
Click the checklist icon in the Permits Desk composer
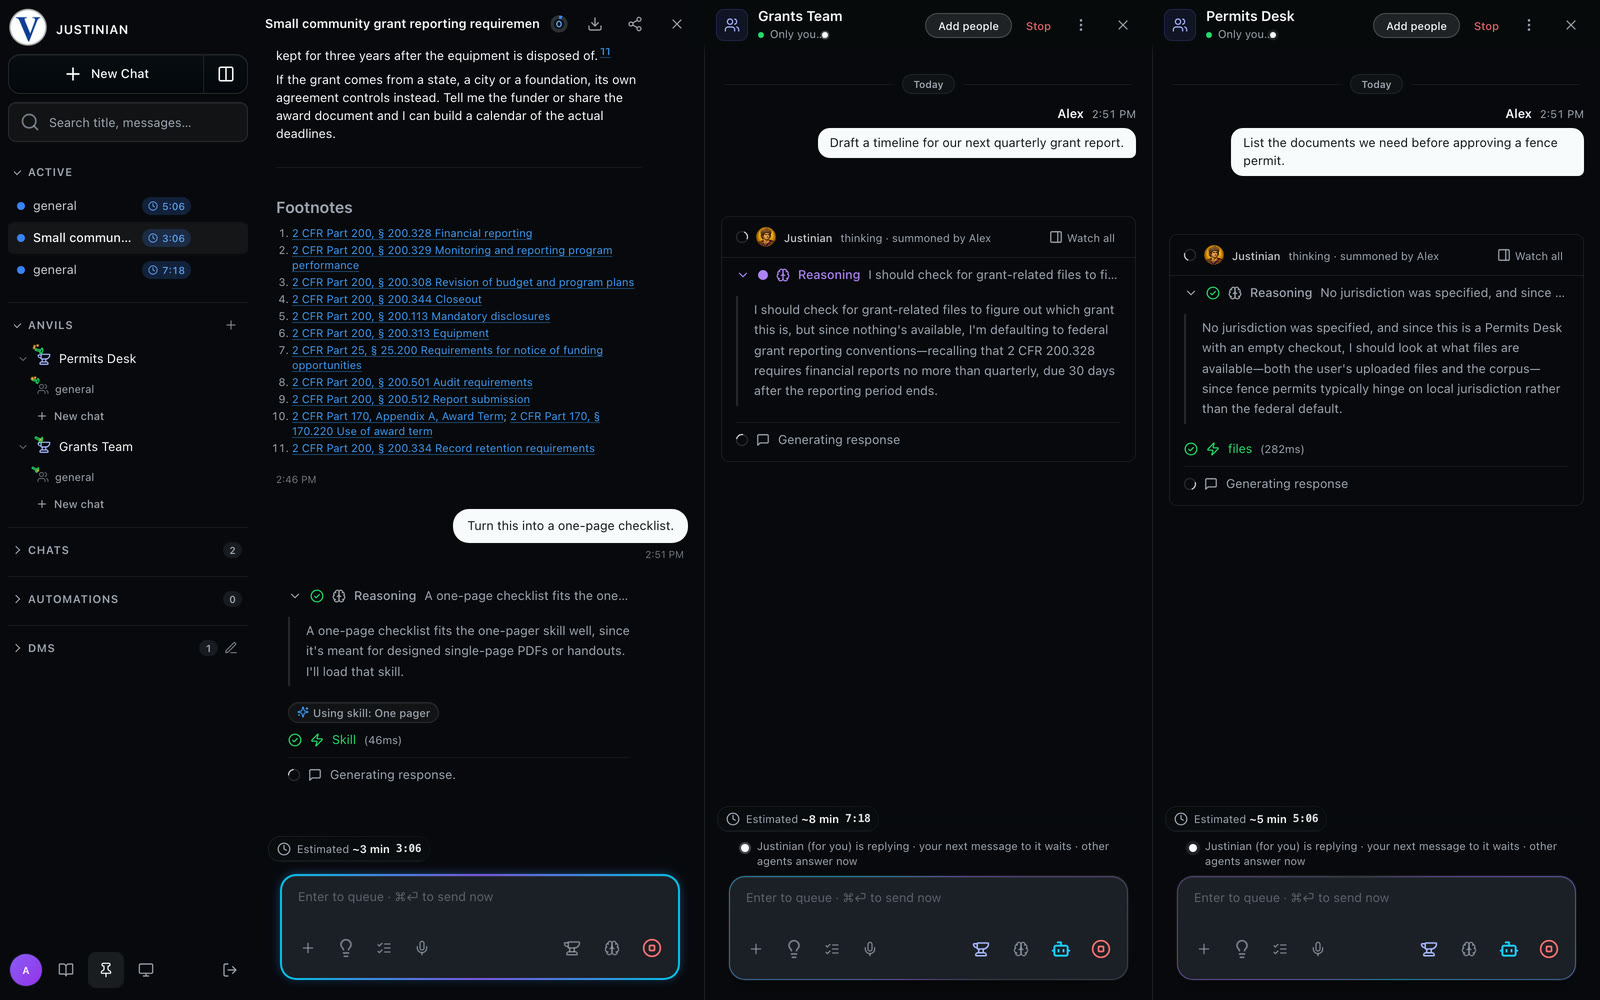pyautogui.click(x=1280, y=949)
